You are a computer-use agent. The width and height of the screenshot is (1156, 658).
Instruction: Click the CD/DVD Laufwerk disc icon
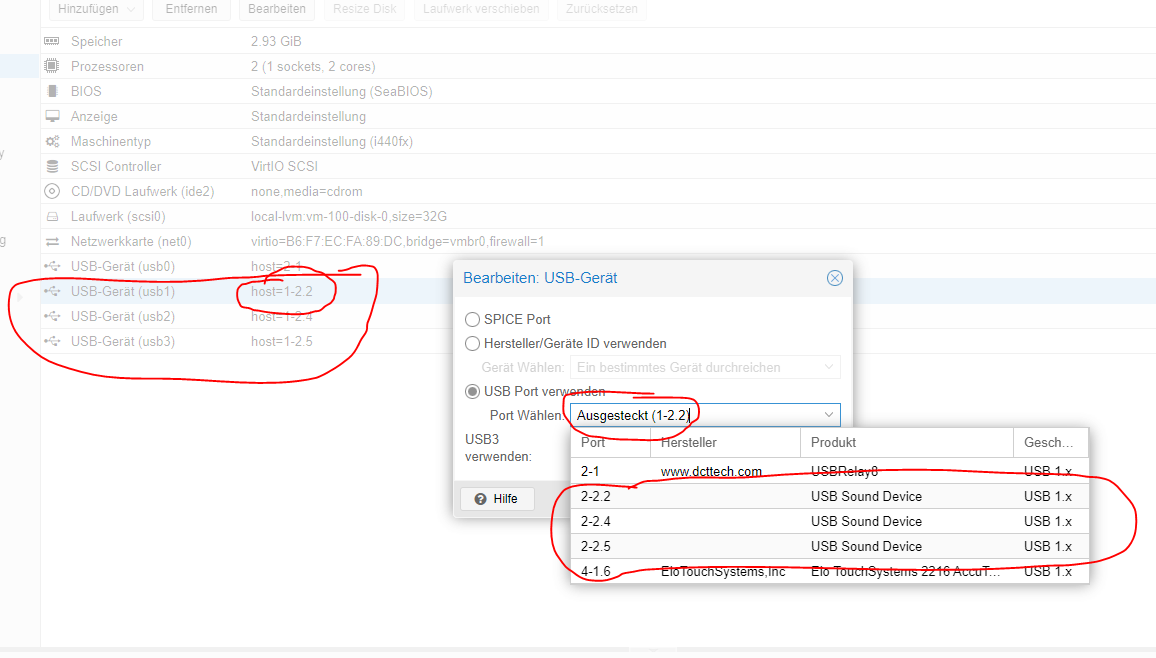click(52, 192)
